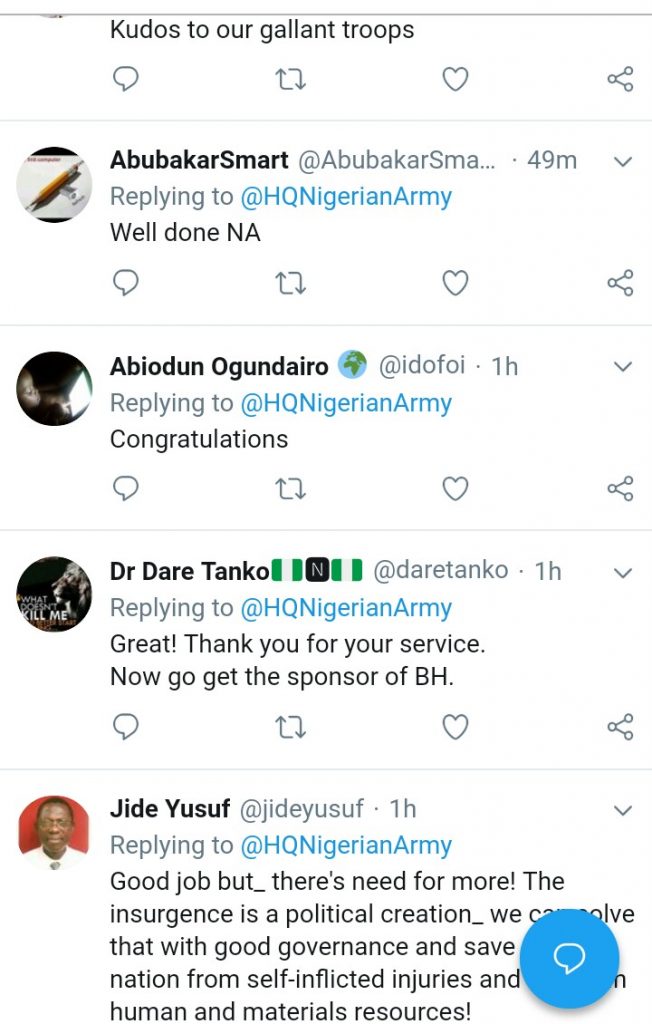Like Abiodun Ogundairo's Congratulations tweet
This screenshot has width=652, height=1024.
(455, 488)
